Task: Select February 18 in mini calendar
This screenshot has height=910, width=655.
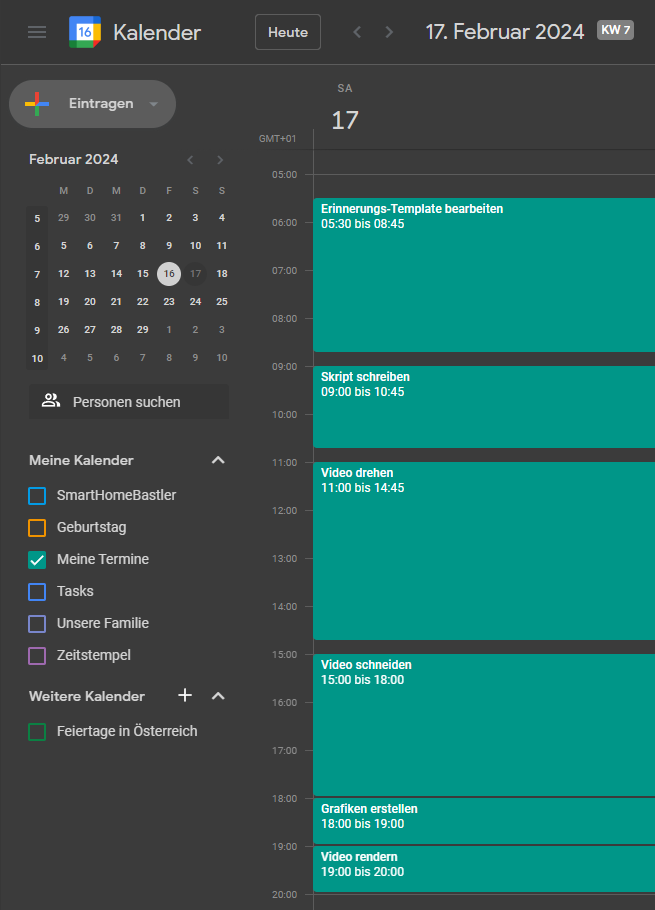Action: click(x=222, y=273)
